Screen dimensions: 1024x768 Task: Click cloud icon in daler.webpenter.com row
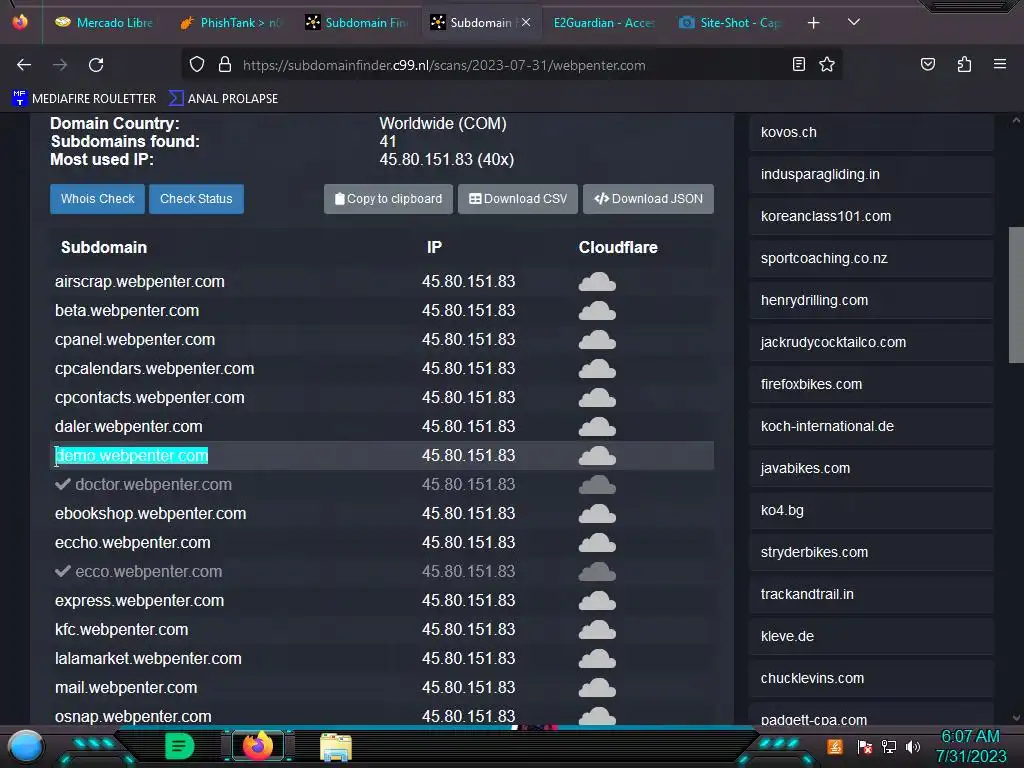pos(597,426)
